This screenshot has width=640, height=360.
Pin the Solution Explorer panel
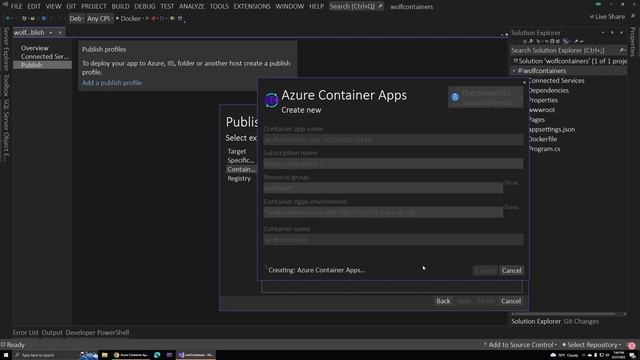pyautogui.click(x=612, y=33)
